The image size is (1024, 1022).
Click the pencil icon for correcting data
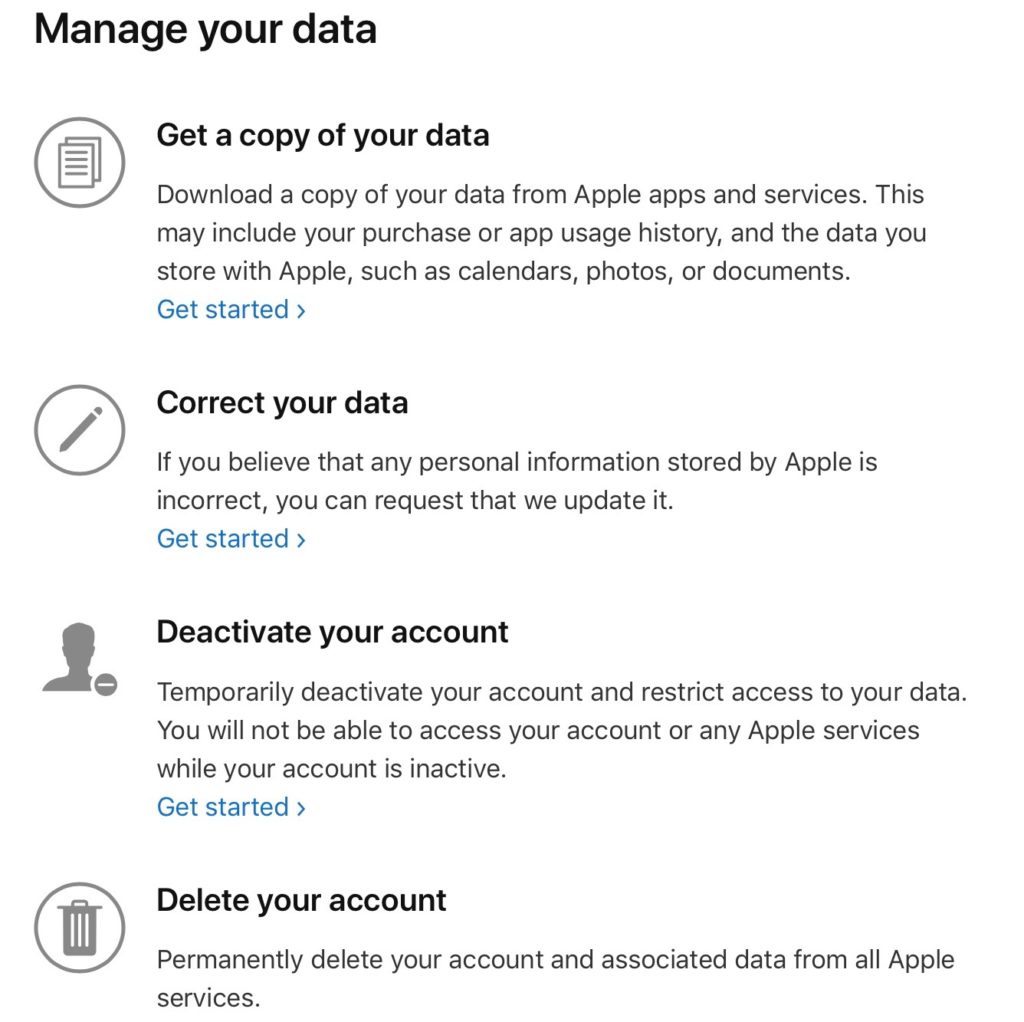tap(80, 430)
